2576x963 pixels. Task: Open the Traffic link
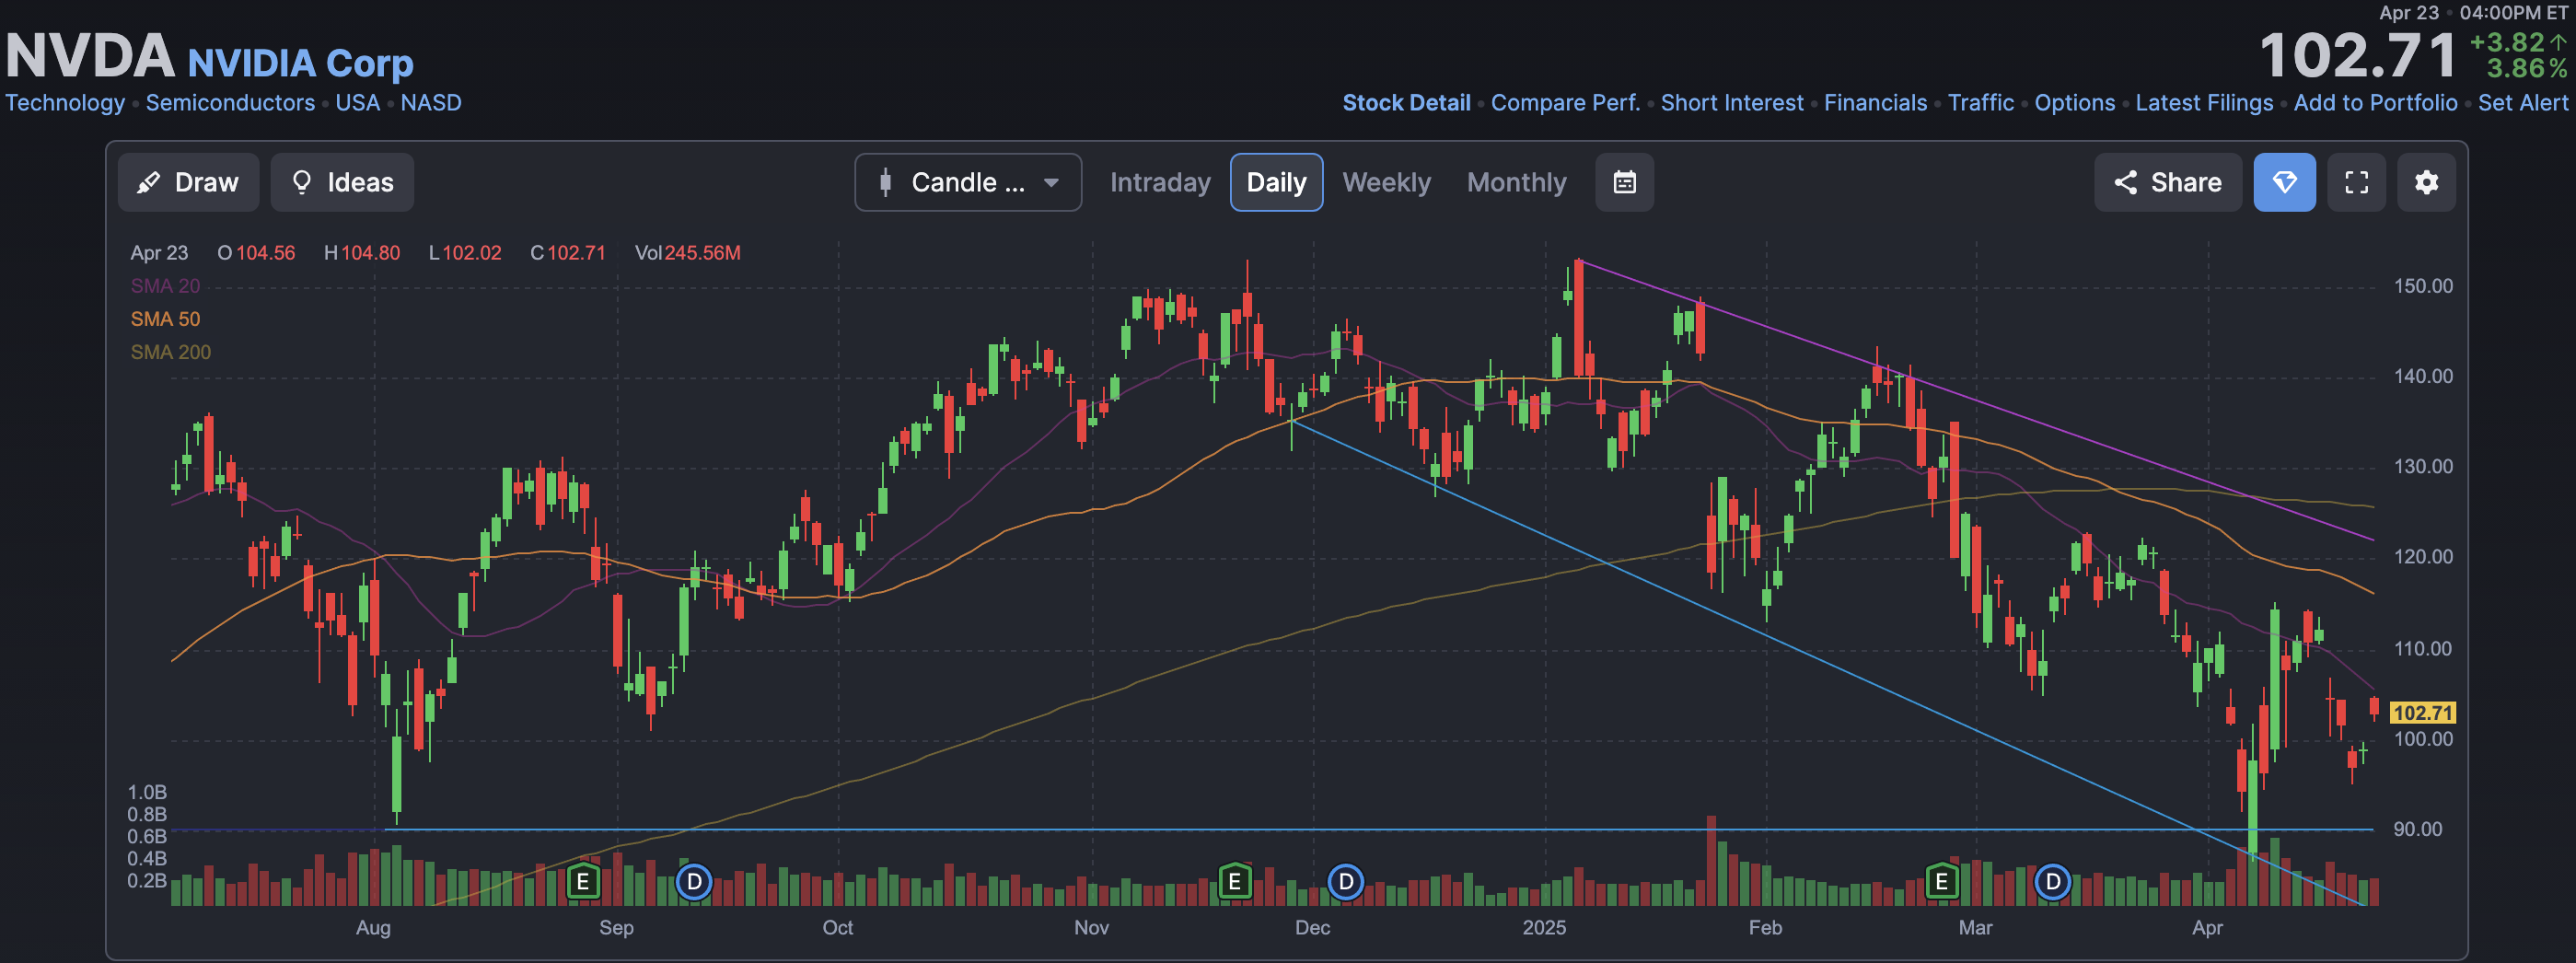pos(1980,103)
